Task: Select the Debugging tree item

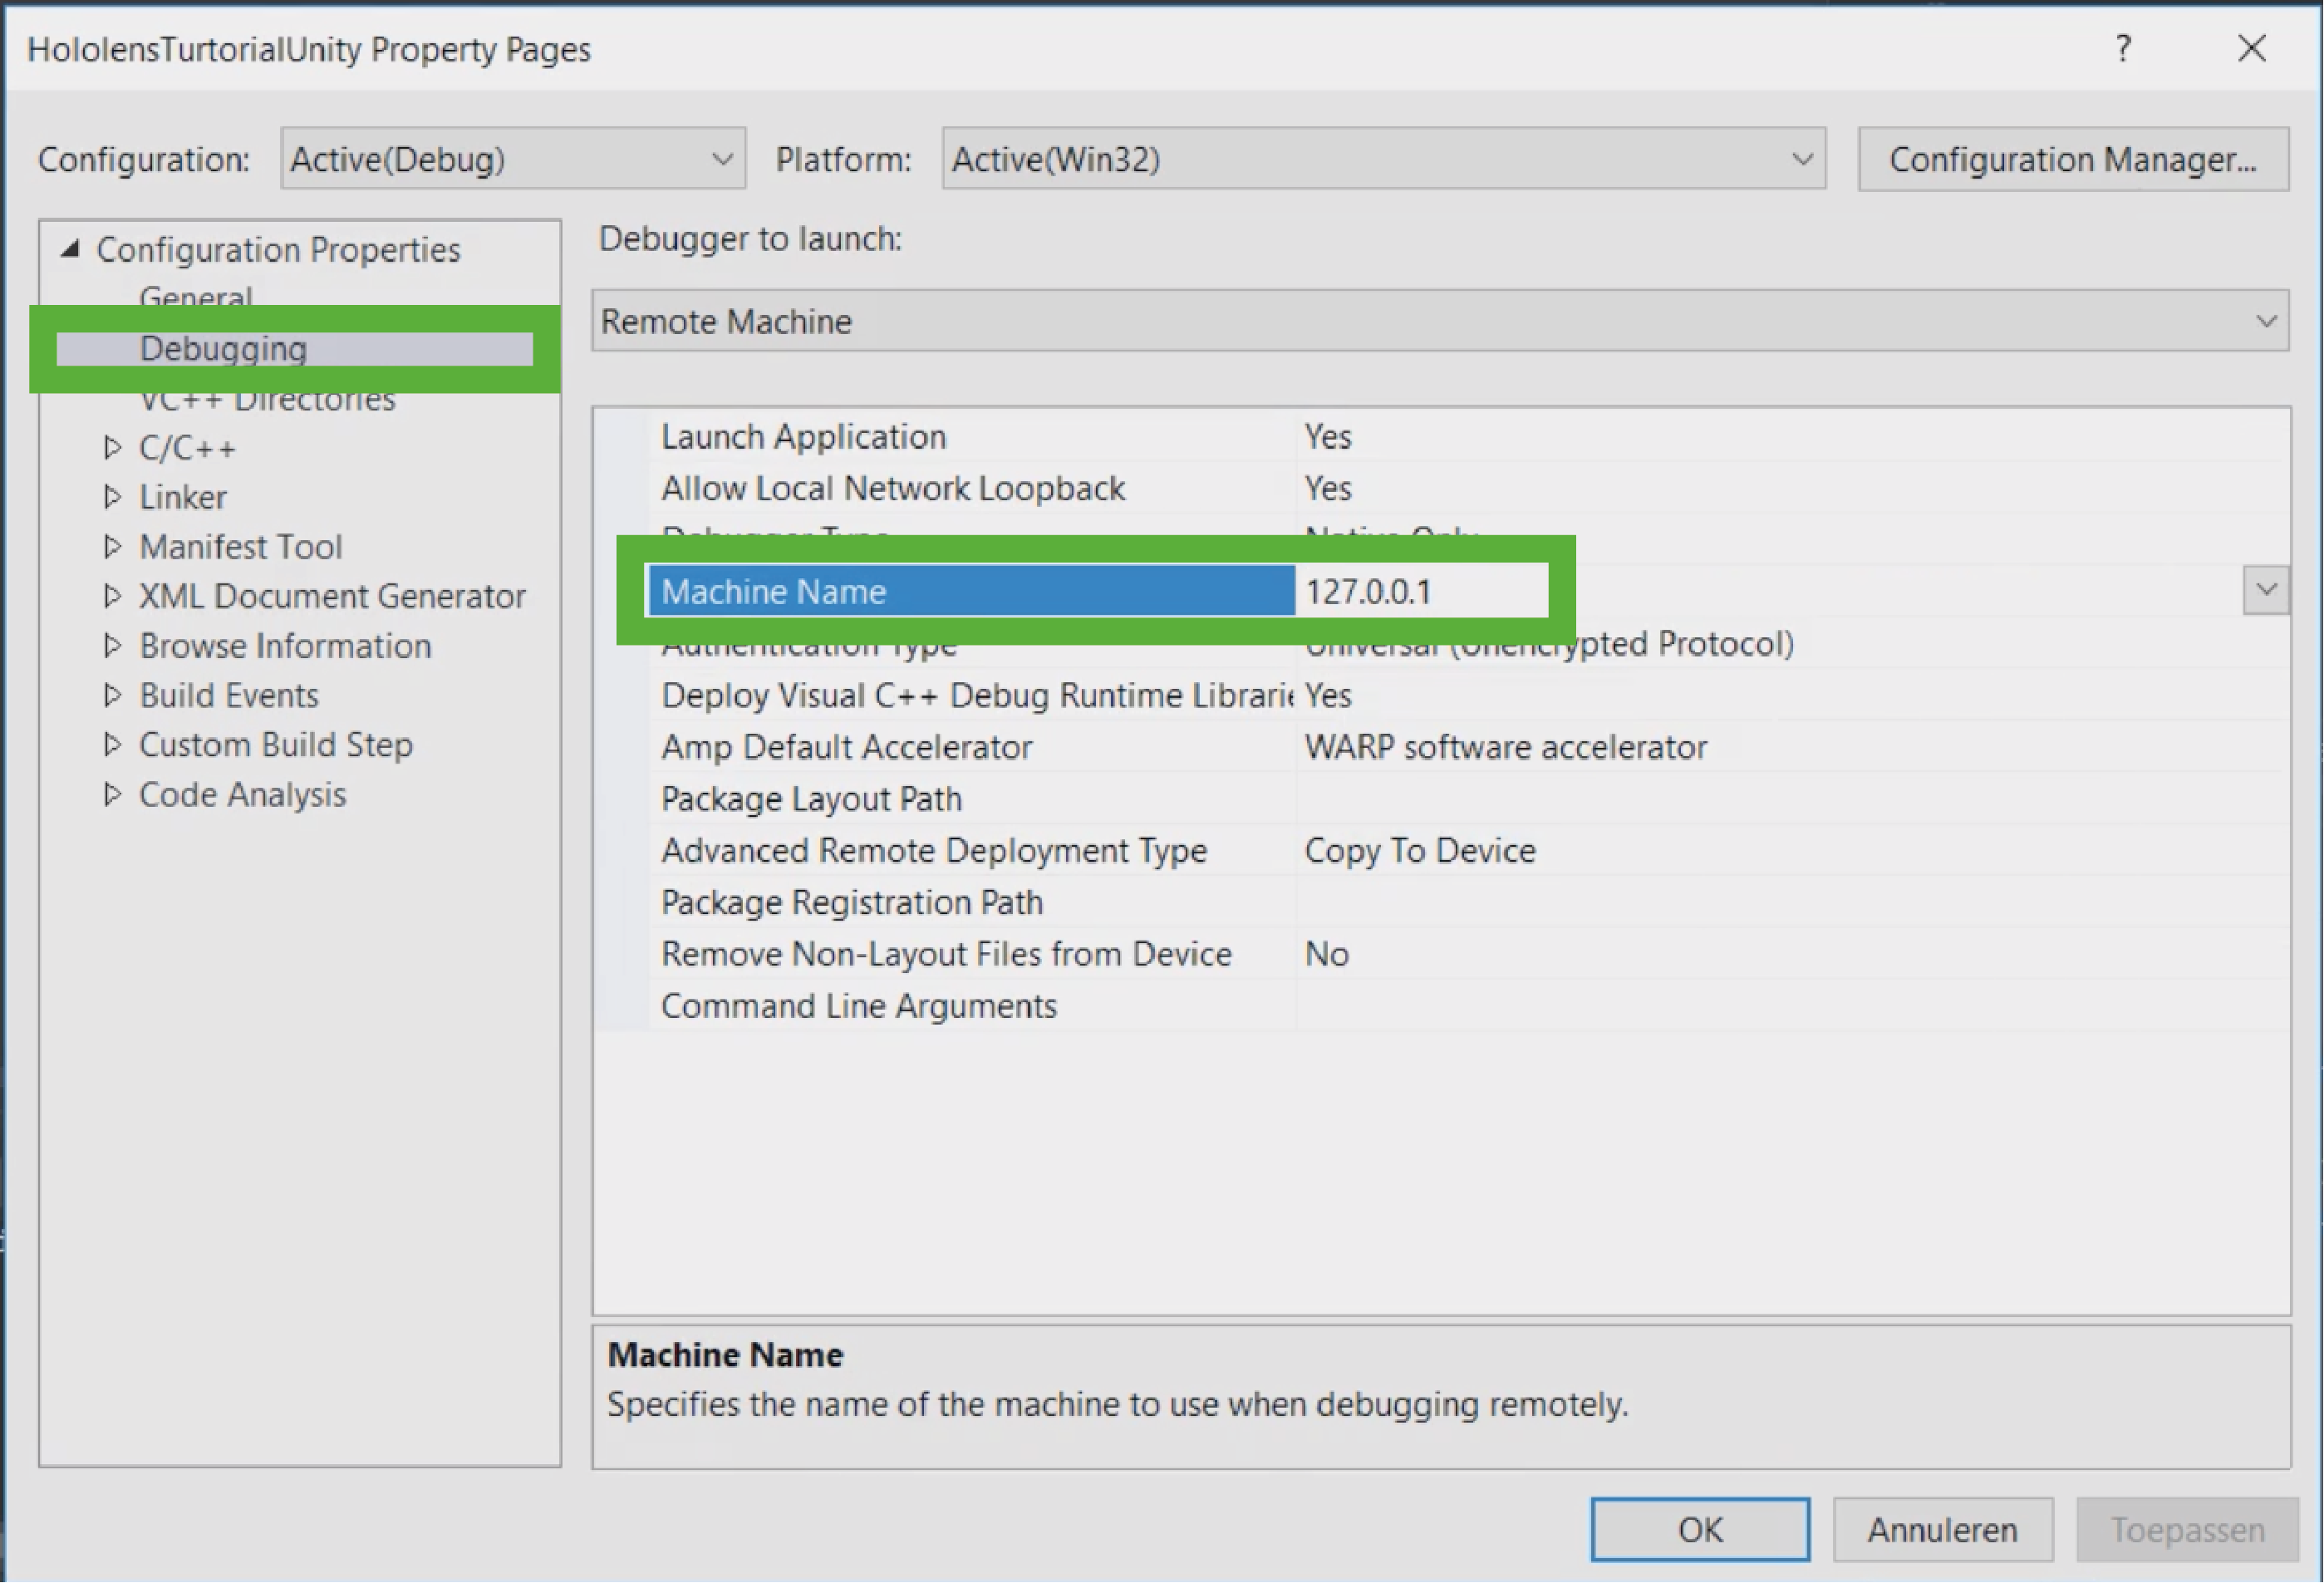Action: coord(222,348)
